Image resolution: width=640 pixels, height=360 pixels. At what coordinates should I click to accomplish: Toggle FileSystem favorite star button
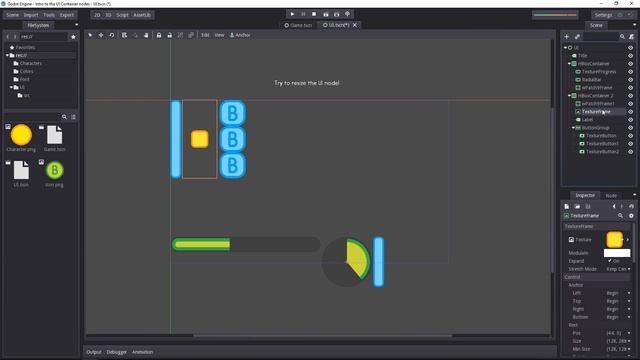pos(73,37)
